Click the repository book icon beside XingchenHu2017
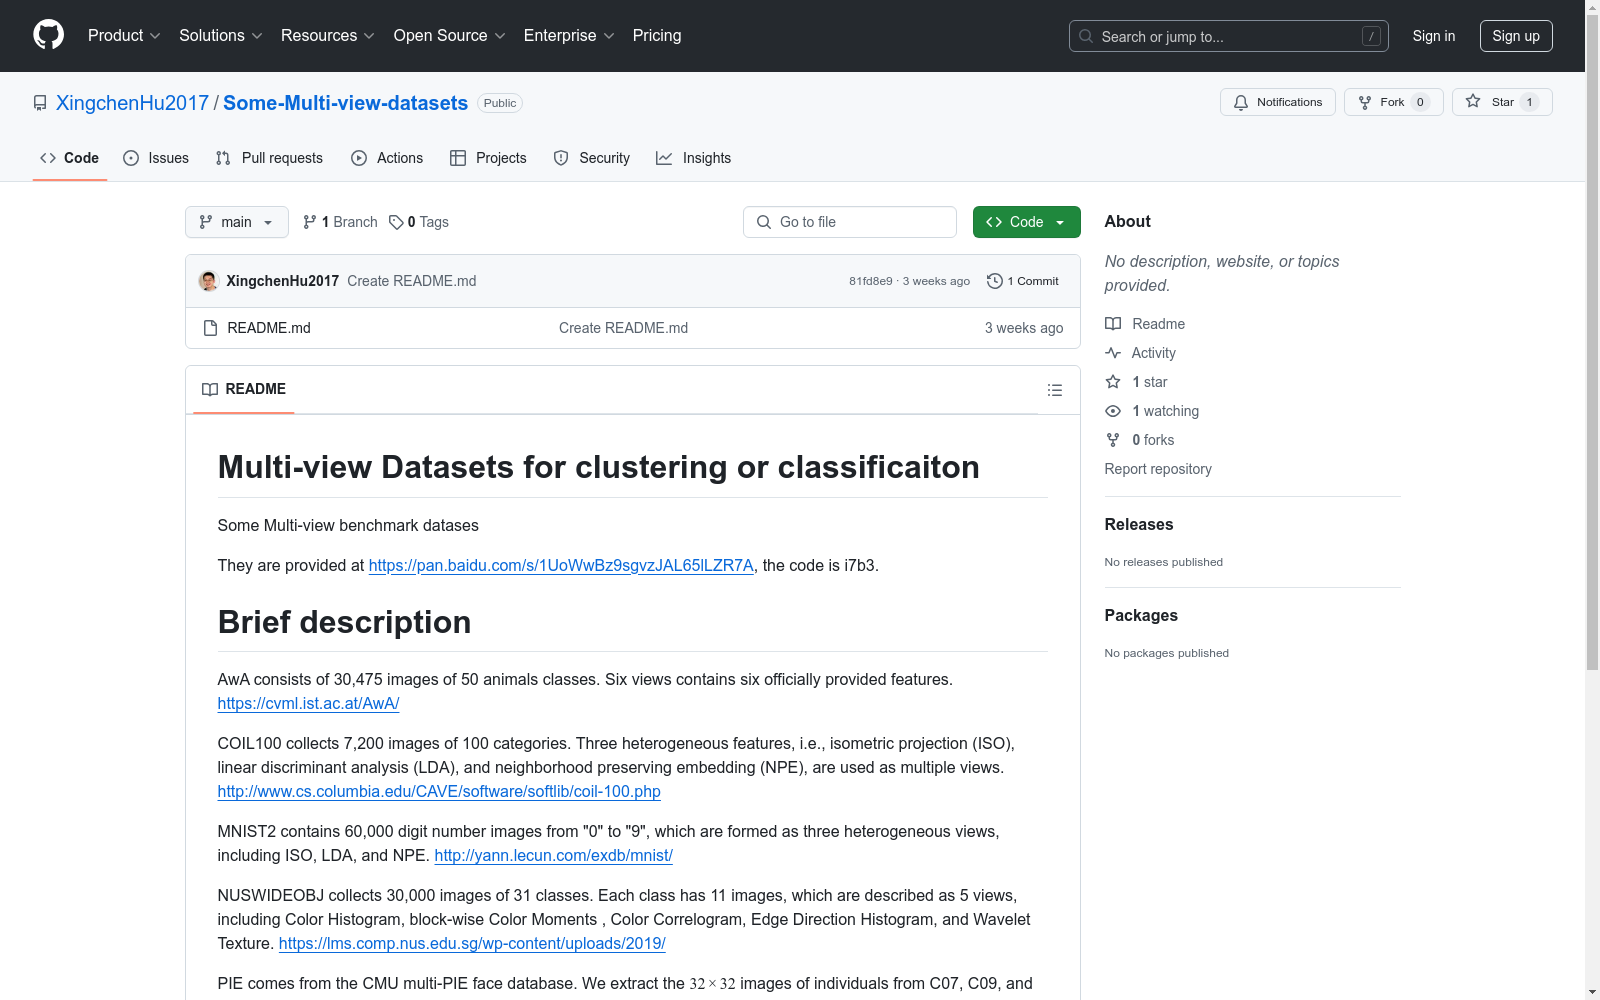This screenshot has width=1600, height=1000. click(x=40, y=103)
